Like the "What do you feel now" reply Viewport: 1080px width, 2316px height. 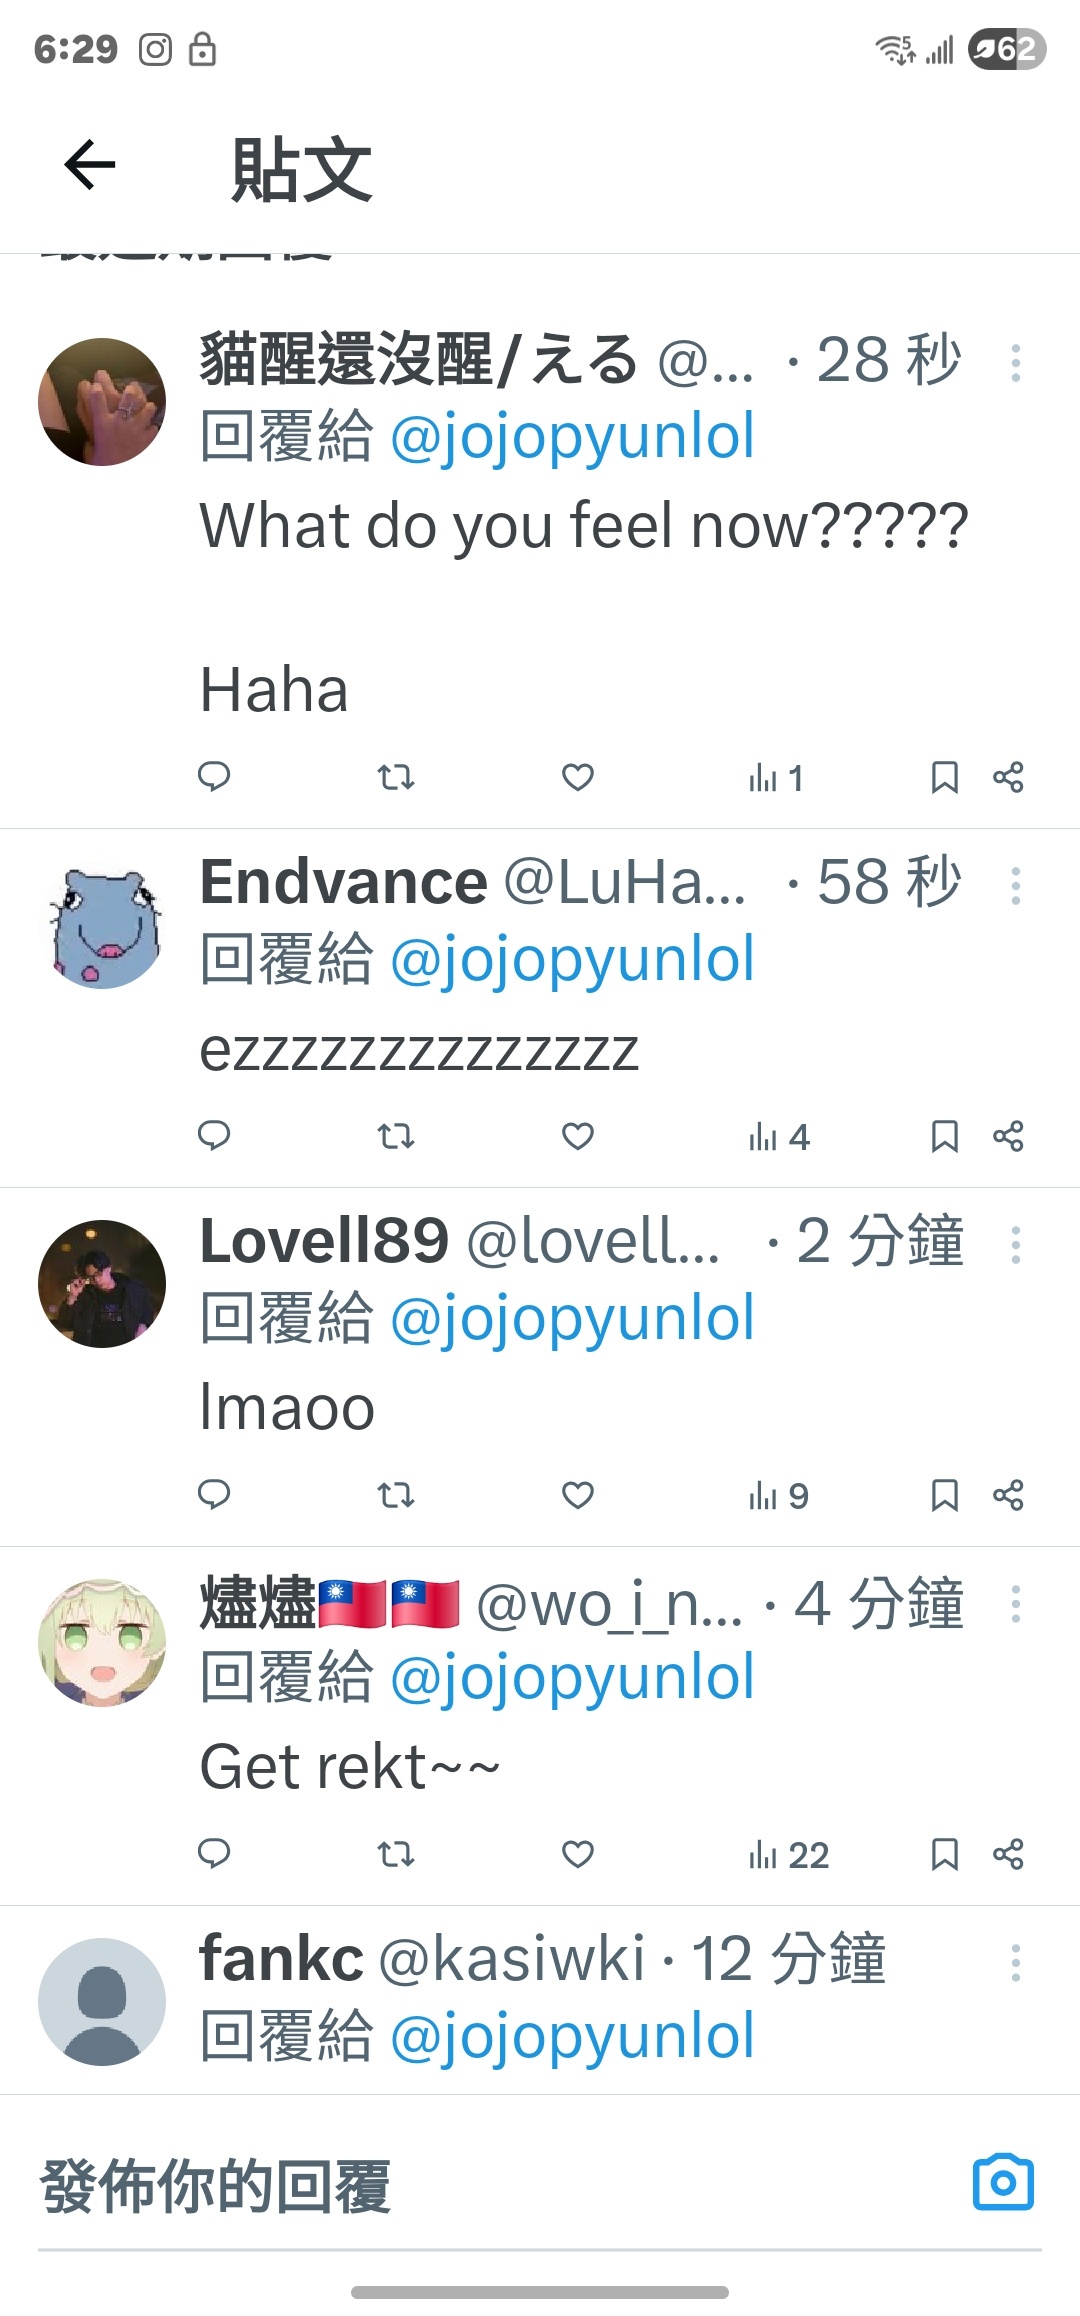pyautogui.click(x=578, y=777)
